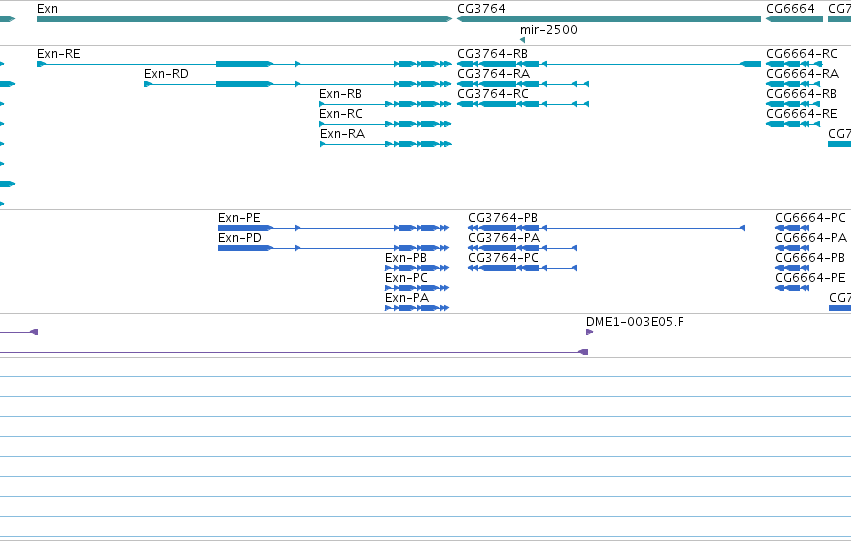Screen dimensions: 851x541
Task: Click the Exn-PD coding block
Action: [x=245, y=248]
